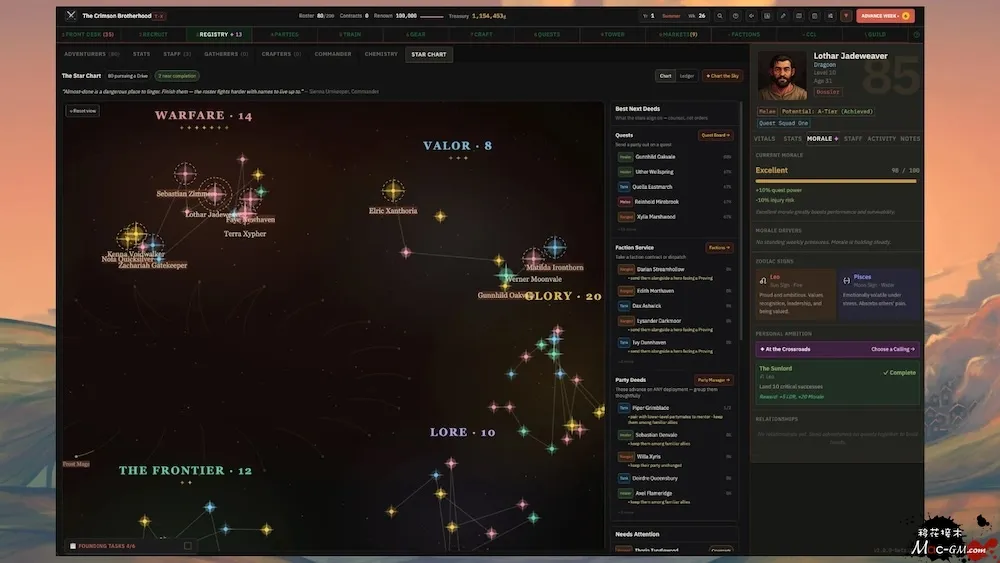Screen dimensions: 1000x563
Task: Switch to Commander sub-tab
Action: coord(333,54)
